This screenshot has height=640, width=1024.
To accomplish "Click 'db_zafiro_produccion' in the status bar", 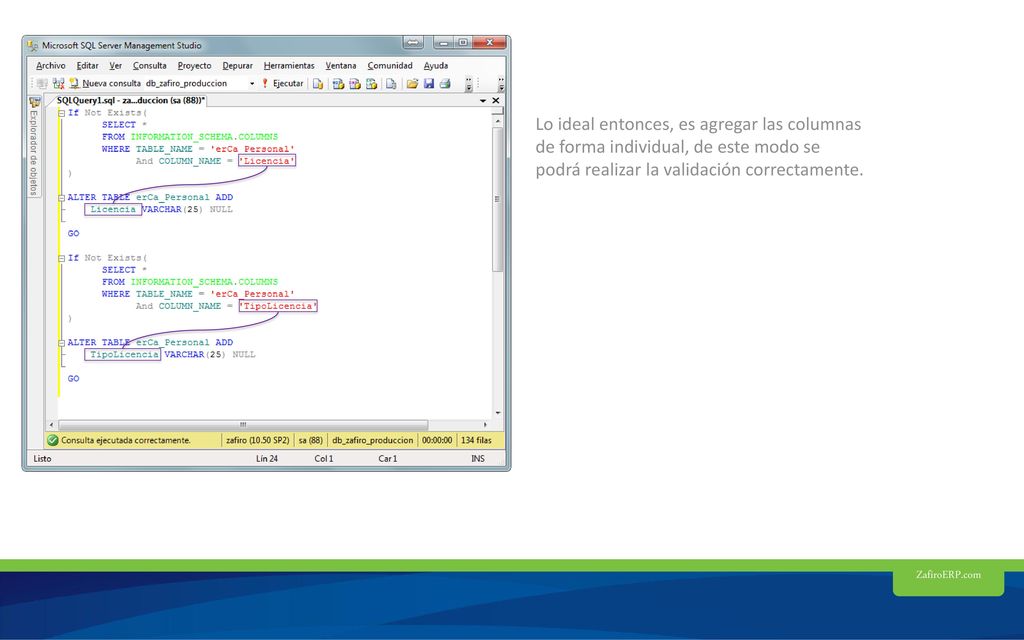I will 373,441.
